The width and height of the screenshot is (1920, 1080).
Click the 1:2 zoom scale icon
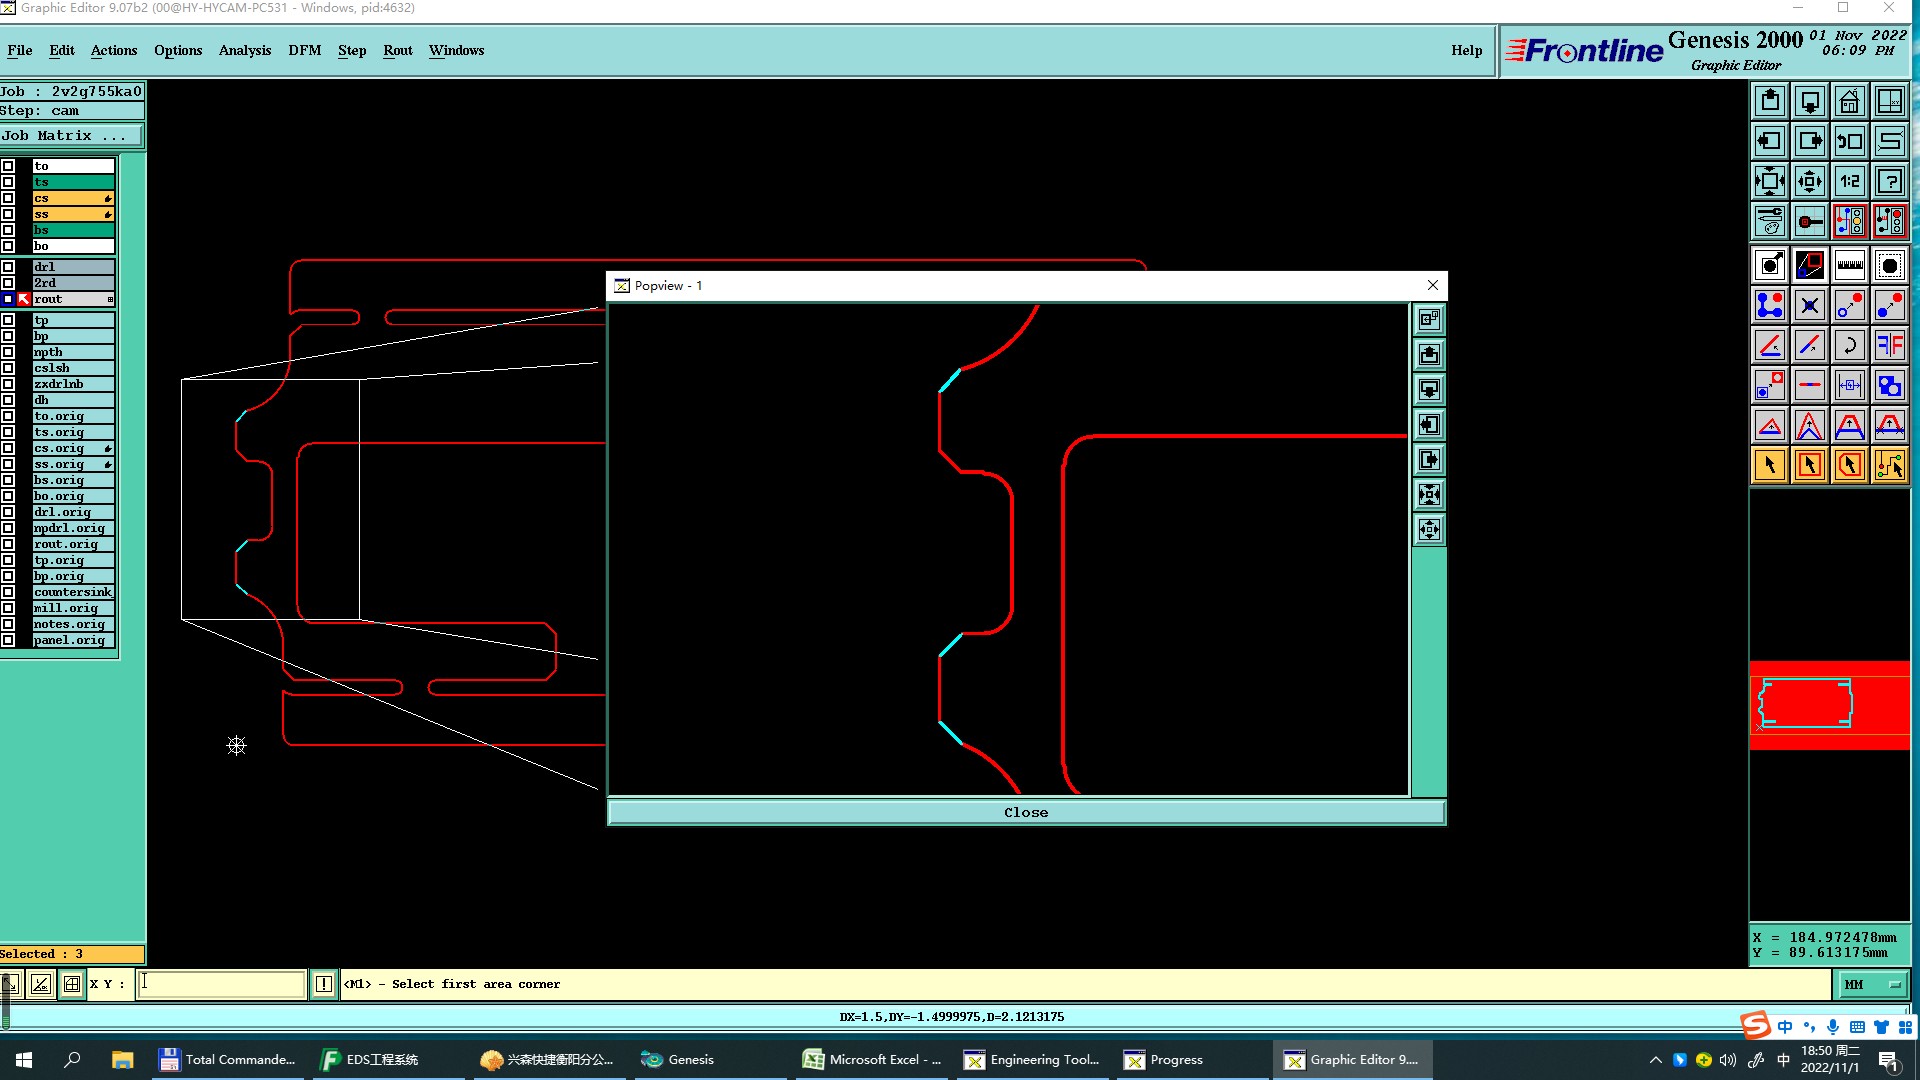pyautogui.click(x=1849, y=181)
